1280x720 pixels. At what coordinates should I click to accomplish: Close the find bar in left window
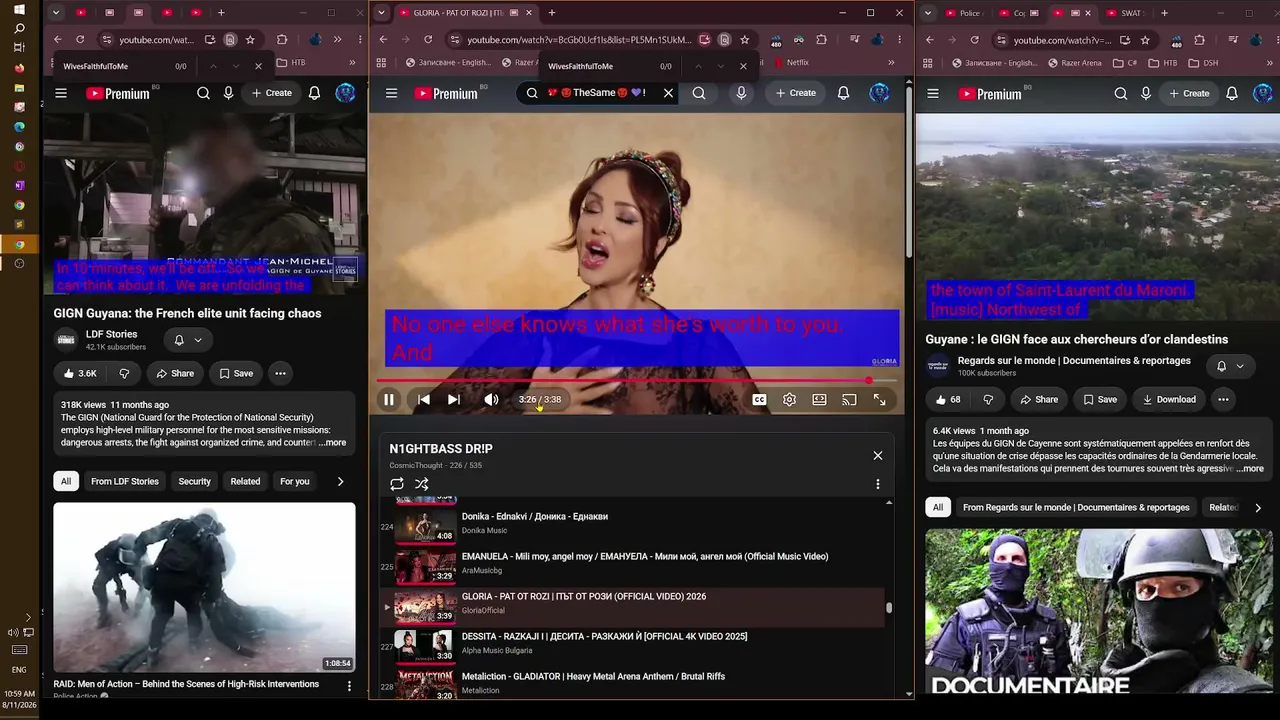[x=258, y=66]
